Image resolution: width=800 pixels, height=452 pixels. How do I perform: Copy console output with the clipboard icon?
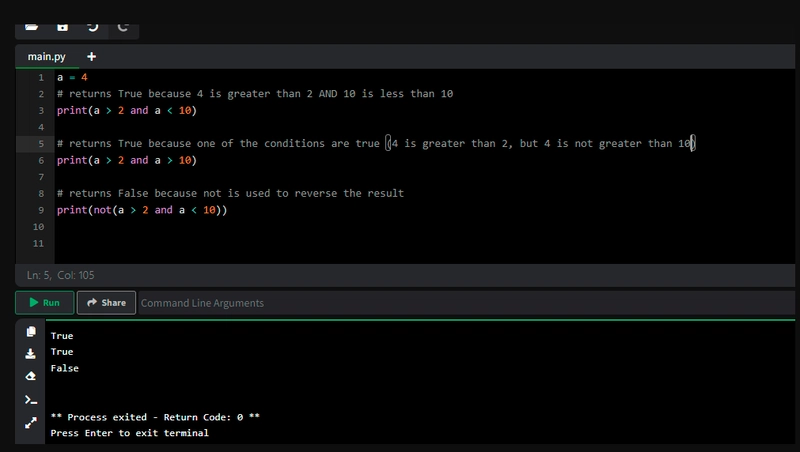[x=31, y=332]
